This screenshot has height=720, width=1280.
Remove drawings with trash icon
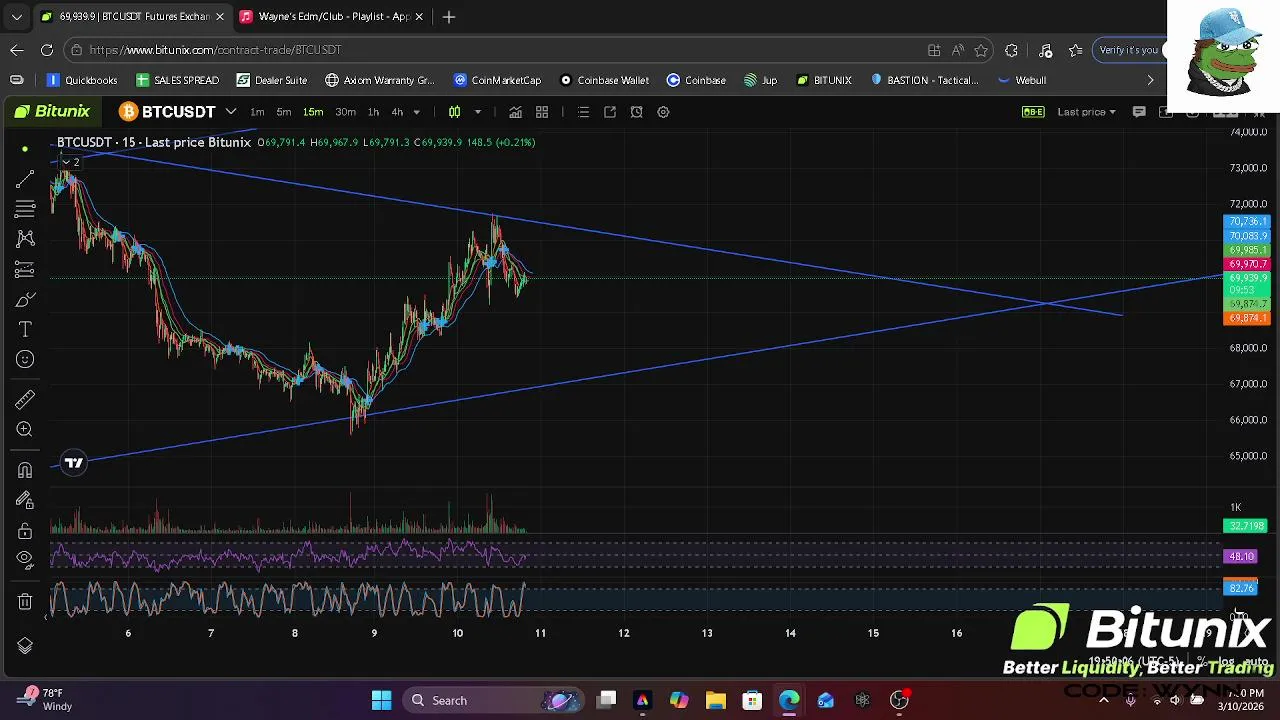coord(25,601)
